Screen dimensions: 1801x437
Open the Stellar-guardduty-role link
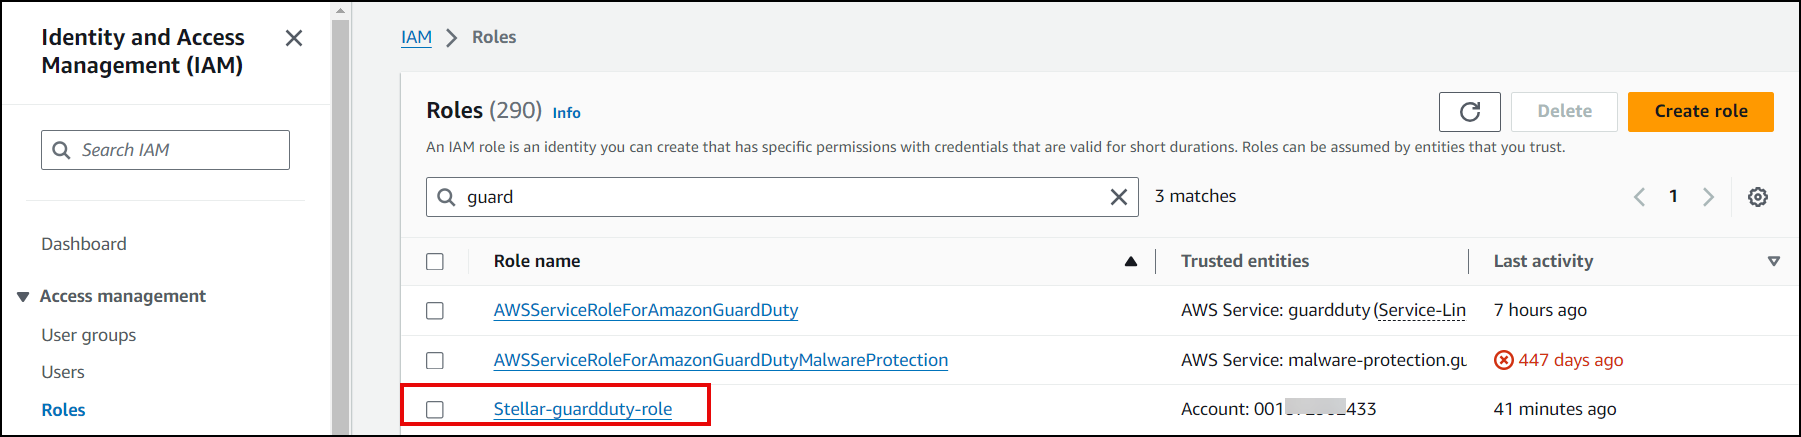[582, 409]
